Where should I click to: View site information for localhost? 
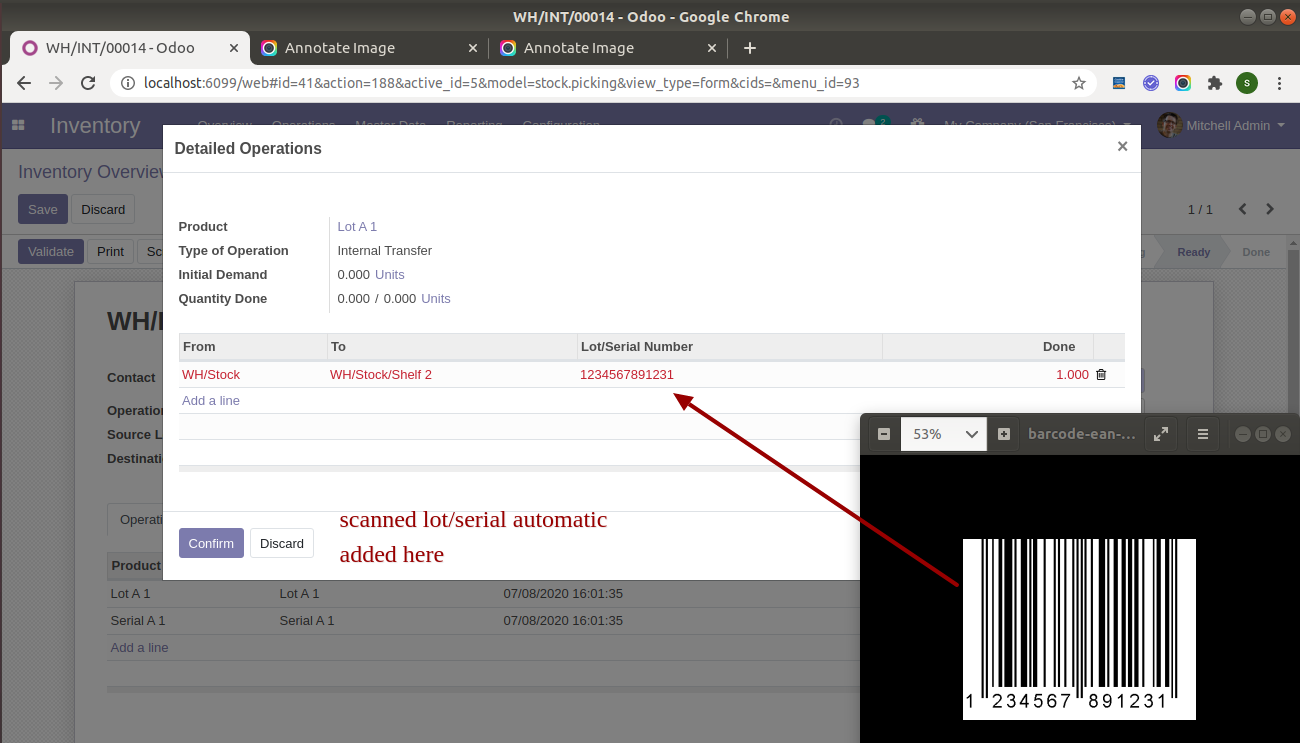tap(128, 83)
